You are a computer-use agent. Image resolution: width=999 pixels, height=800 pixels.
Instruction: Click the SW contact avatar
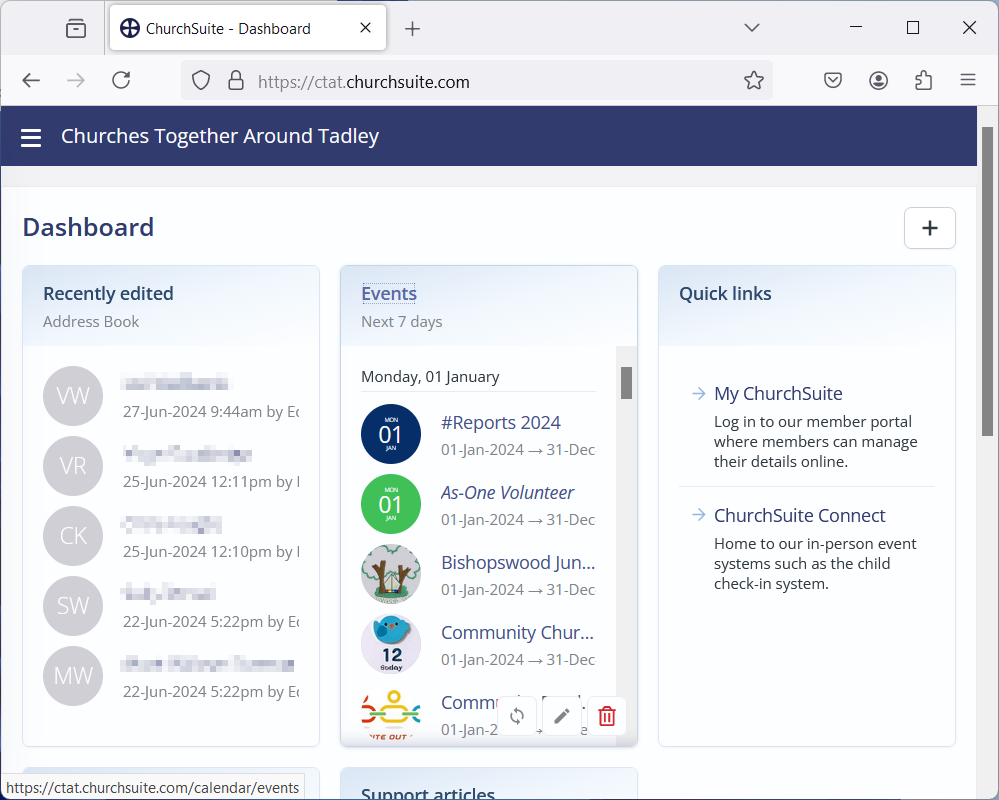pos(73,606)
